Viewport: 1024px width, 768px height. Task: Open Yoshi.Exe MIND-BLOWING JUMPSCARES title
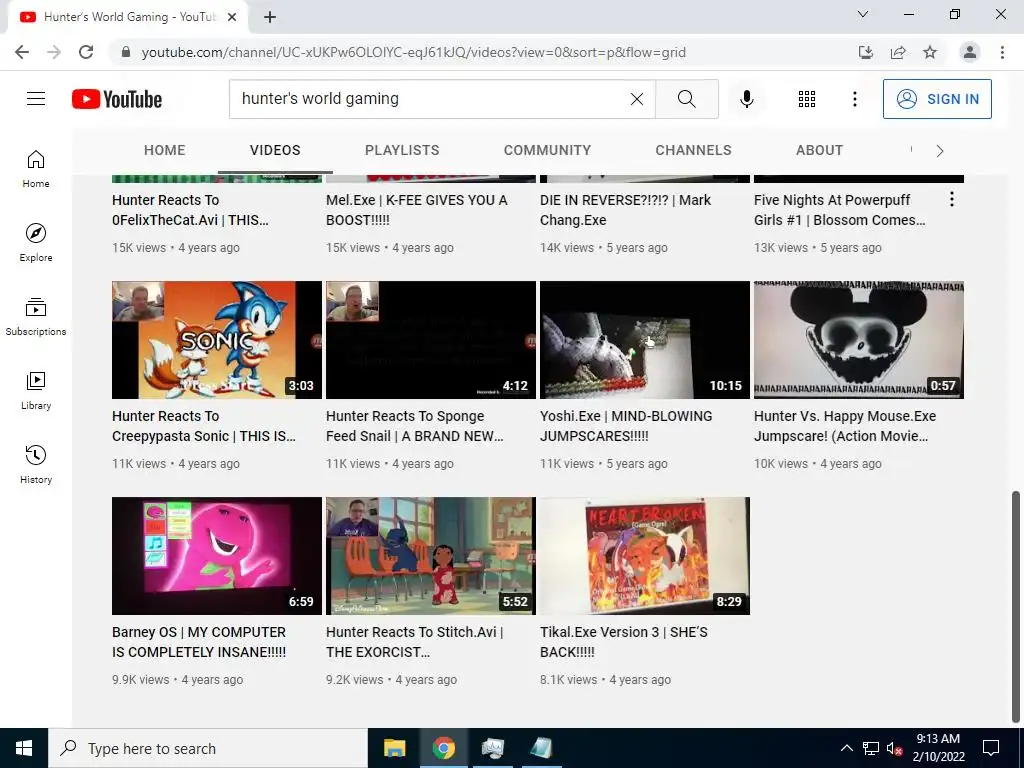click(x=626, y=426)
